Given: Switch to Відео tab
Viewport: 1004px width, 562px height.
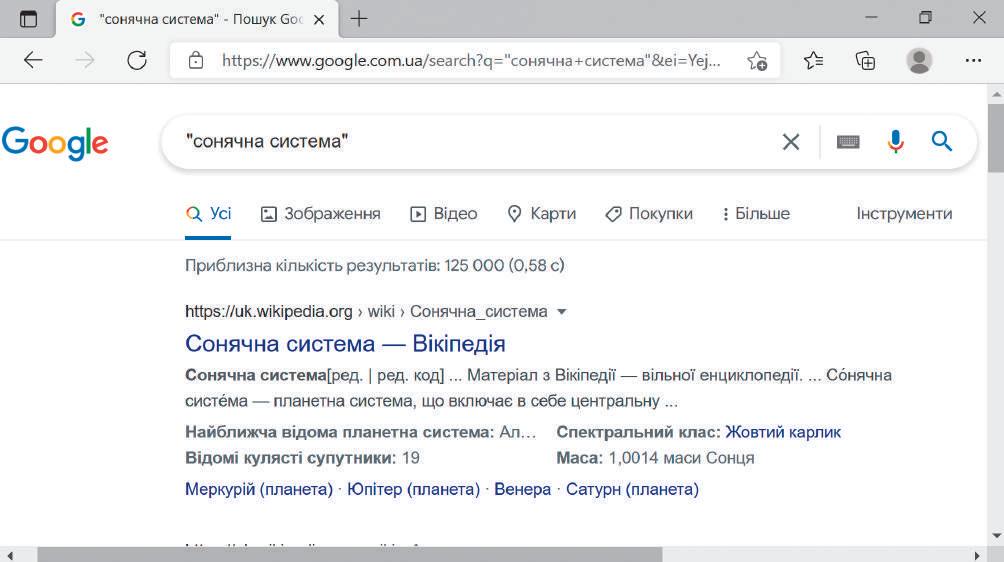Looking at the screenshot, I should click(x=444, y=214).
